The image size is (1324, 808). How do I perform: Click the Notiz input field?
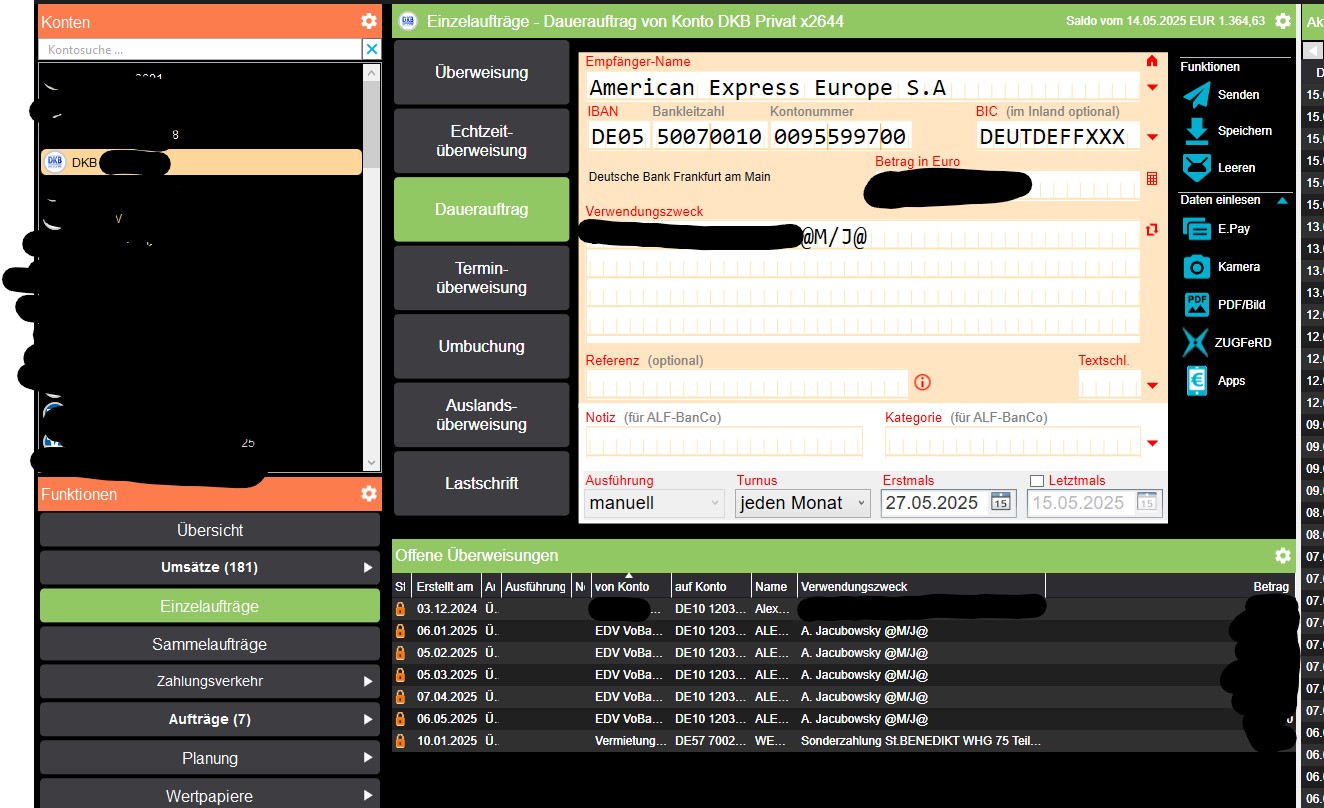[723, 441]
